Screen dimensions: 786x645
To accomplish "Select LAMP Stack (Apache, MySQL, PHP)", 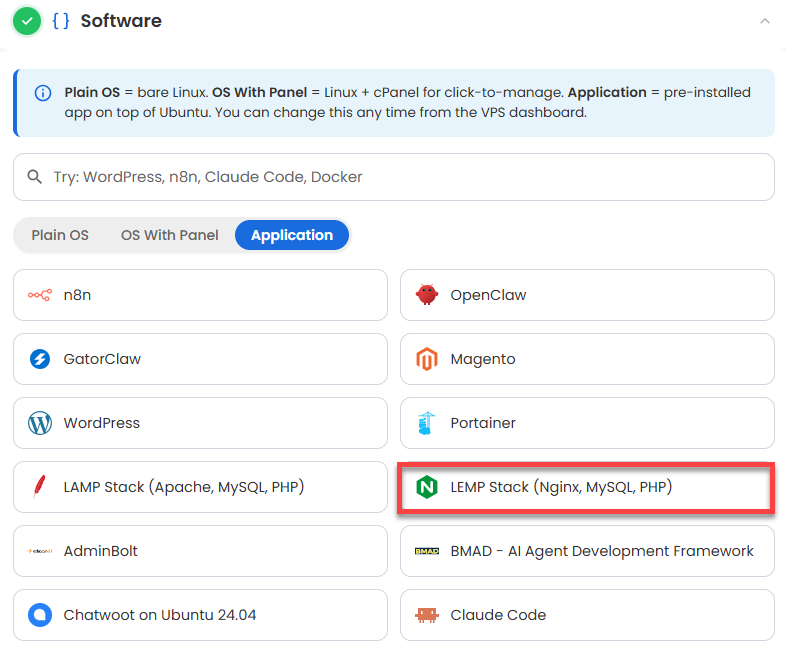I will (x=201, y=487).
